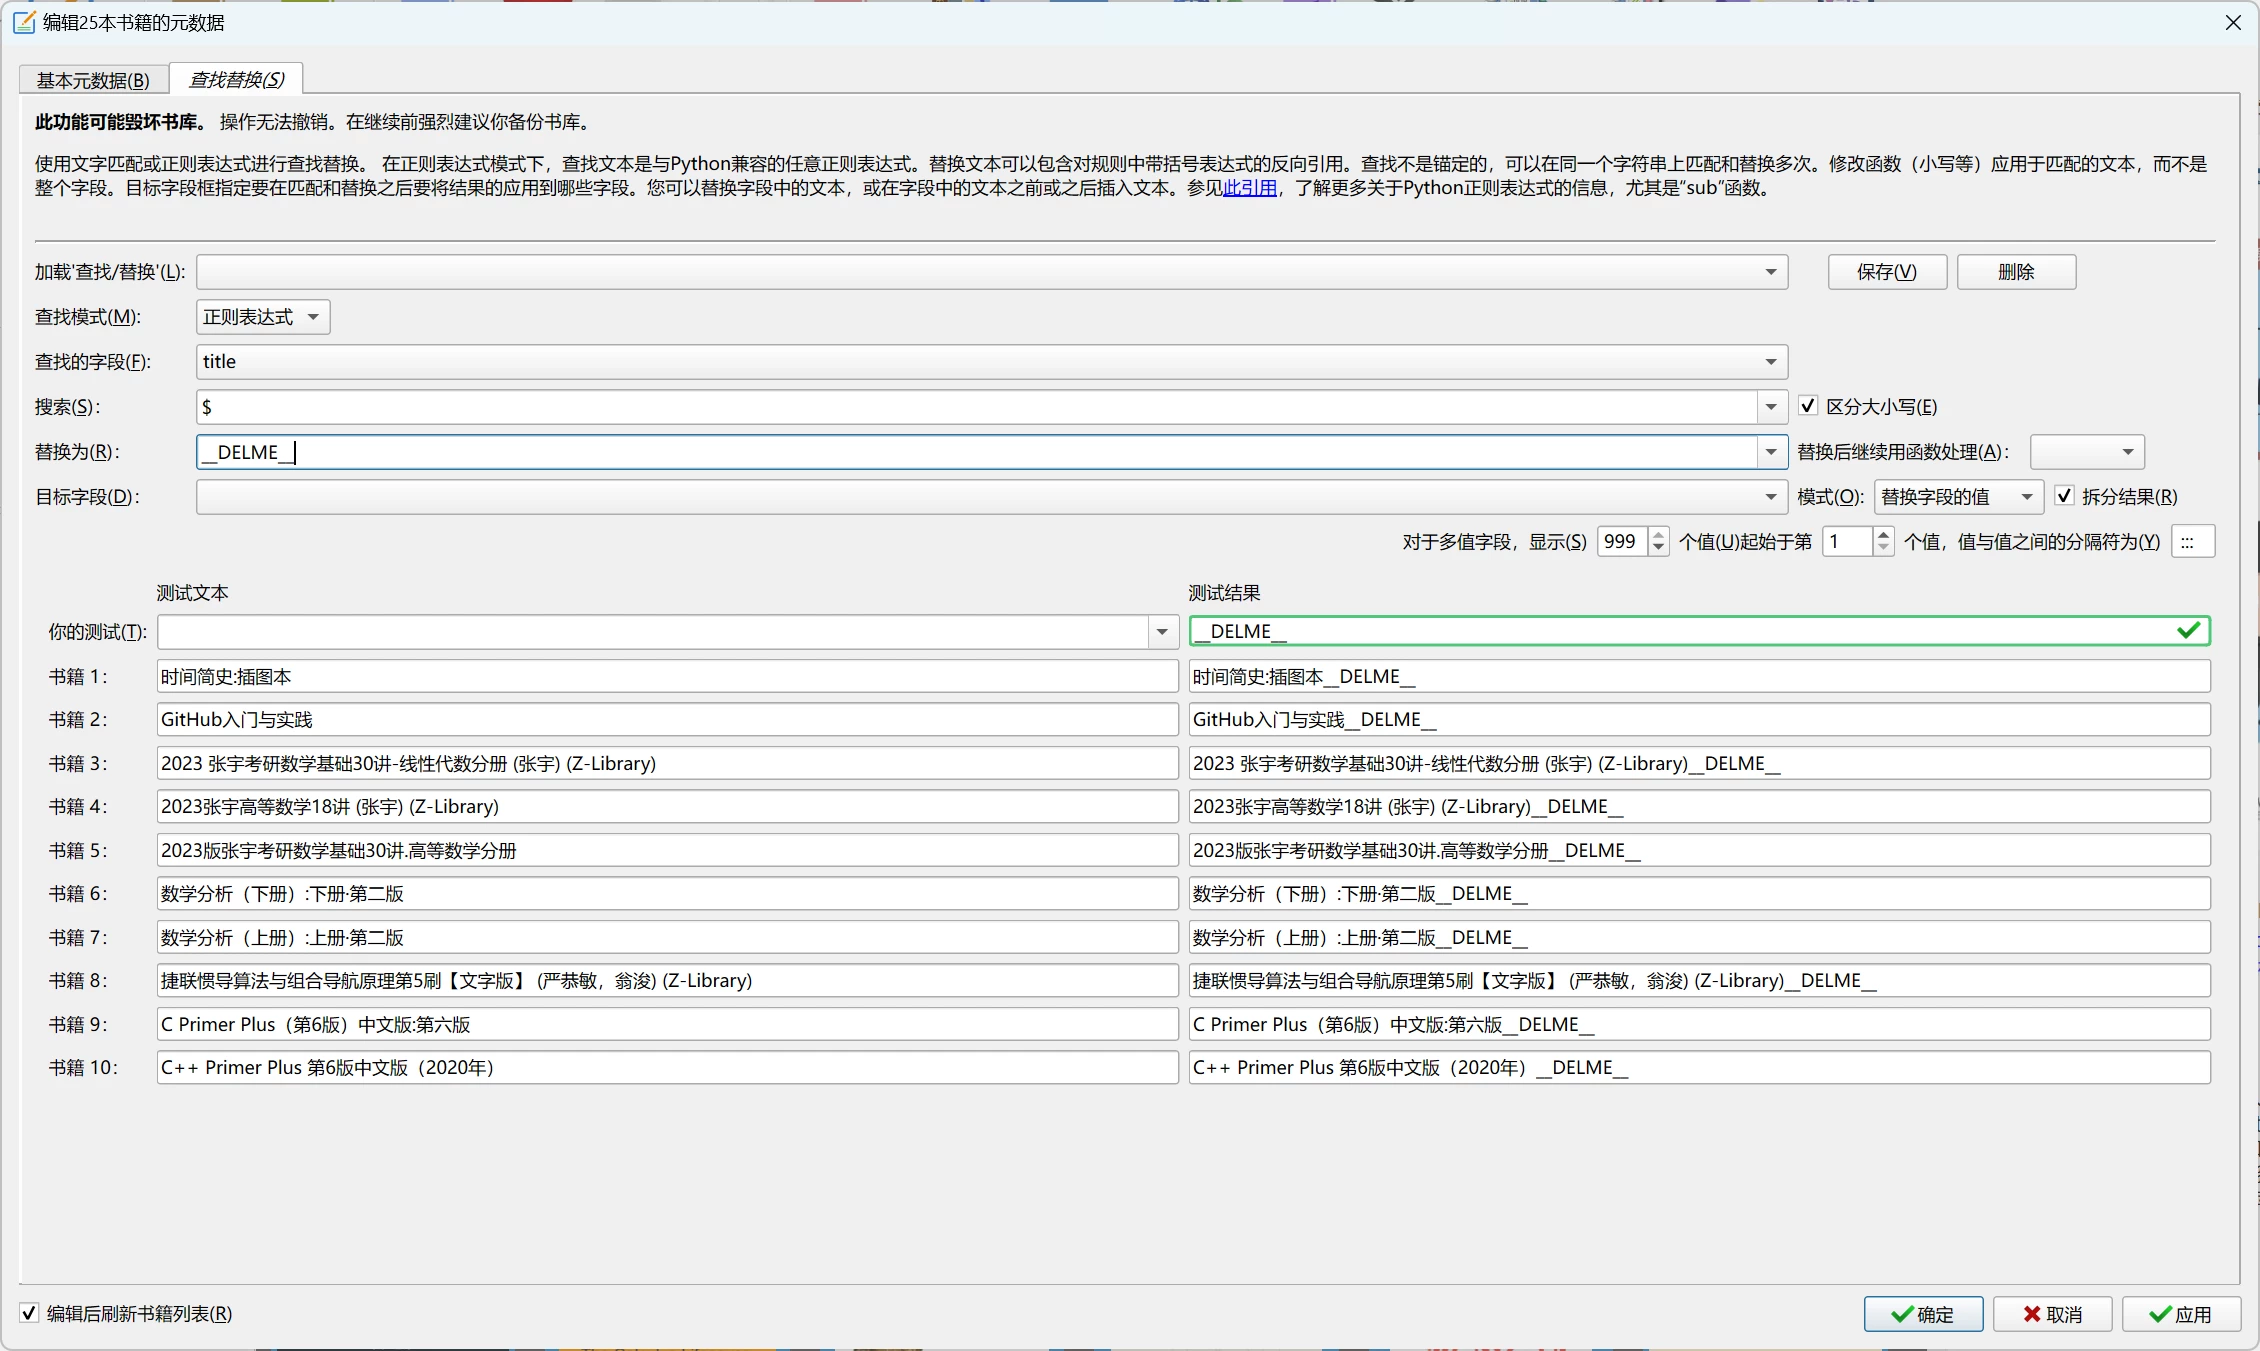Click 书籍 1 test text 时间简史:插图本
2260x1351 pixels.
point(667,676)
